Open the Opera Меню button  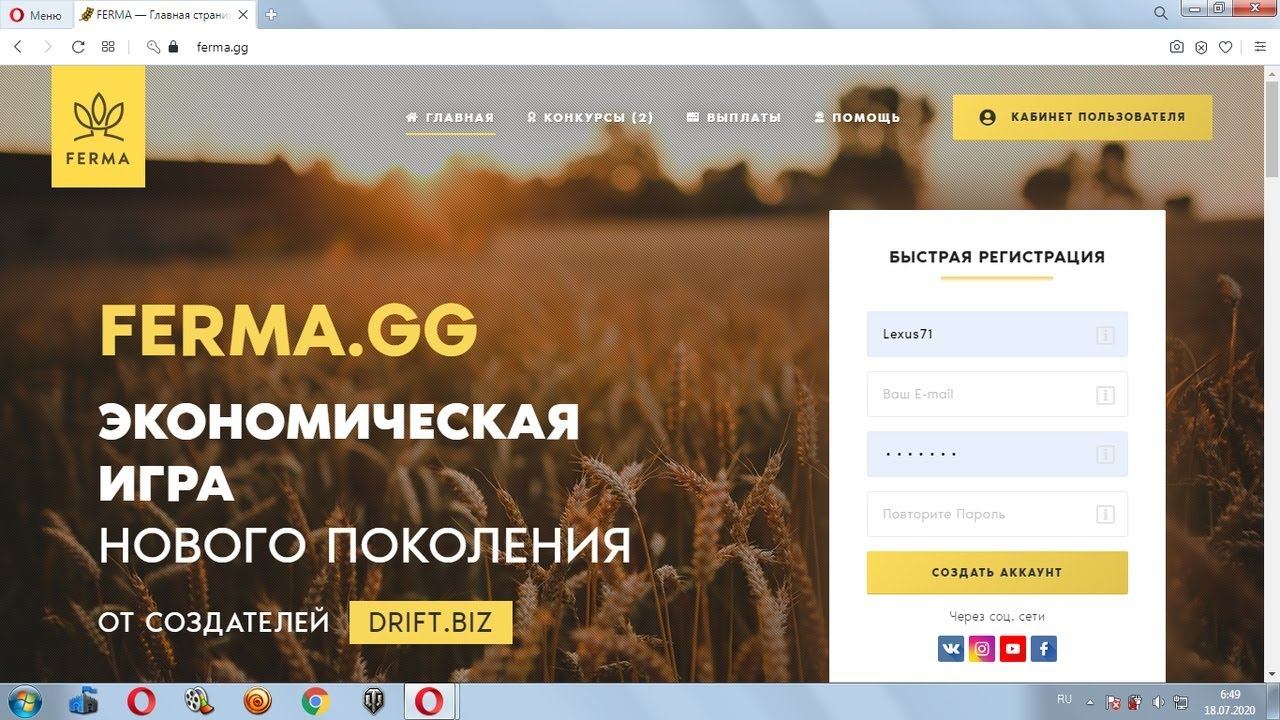(35, 15)
